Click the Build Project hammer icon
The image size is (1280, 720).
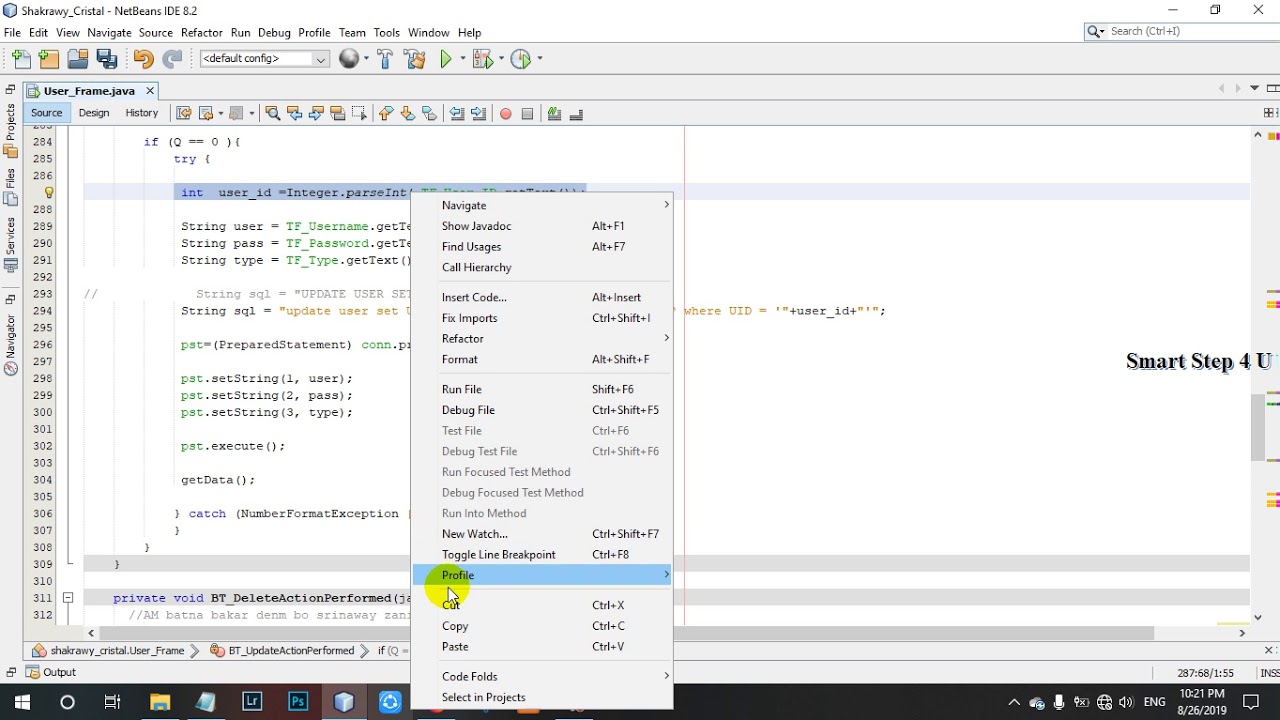pos(385,59)
